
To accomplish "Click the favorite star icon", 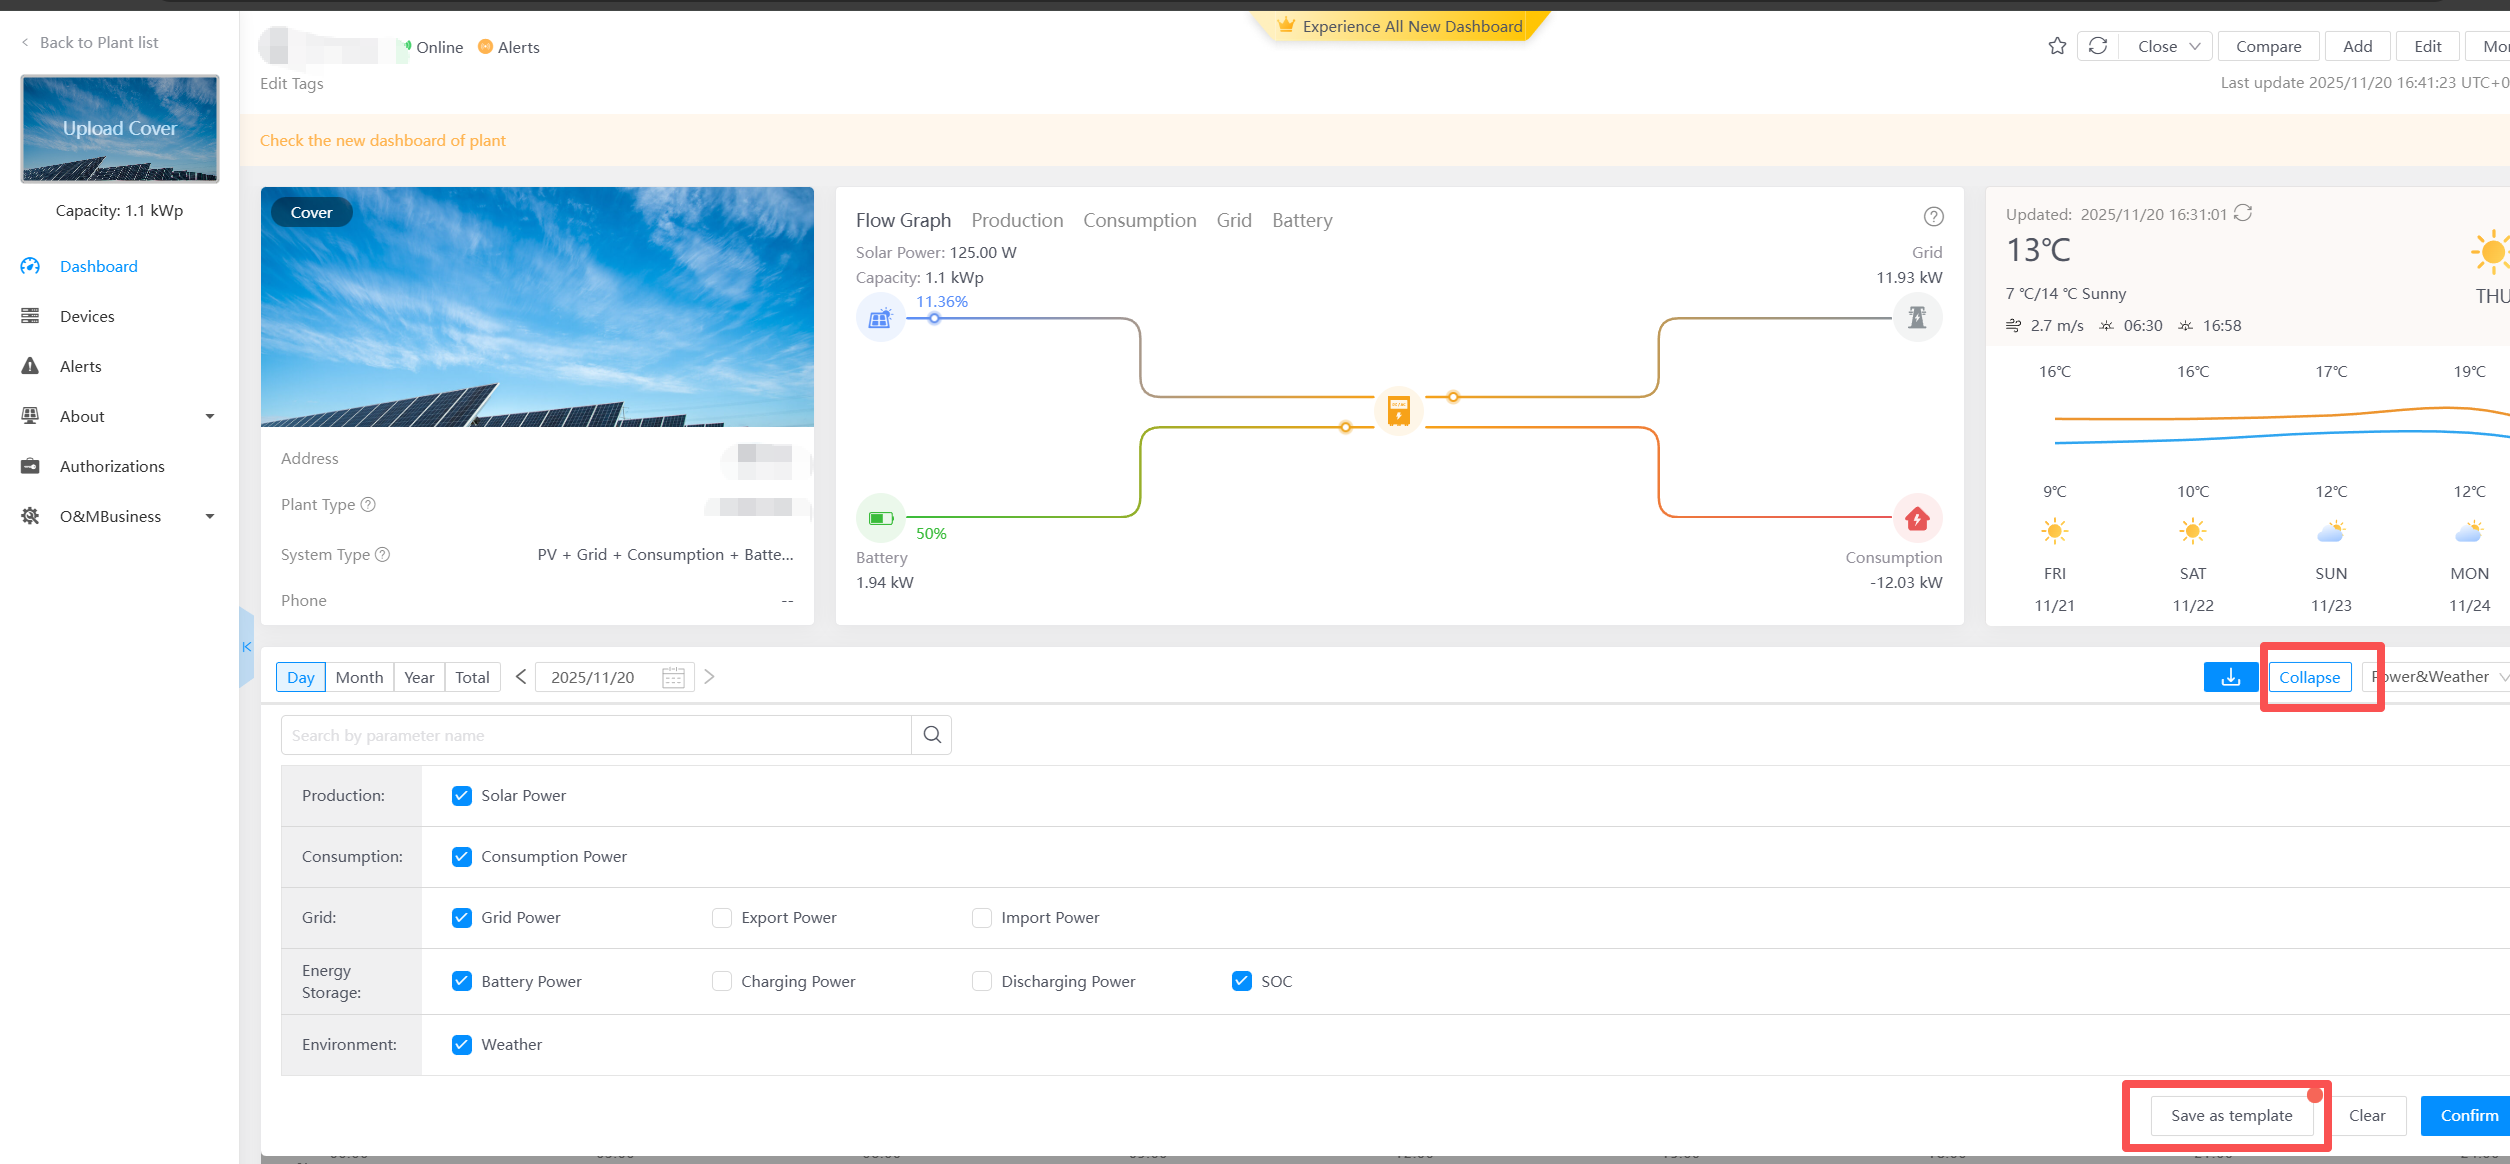I will click(2057, 46).
